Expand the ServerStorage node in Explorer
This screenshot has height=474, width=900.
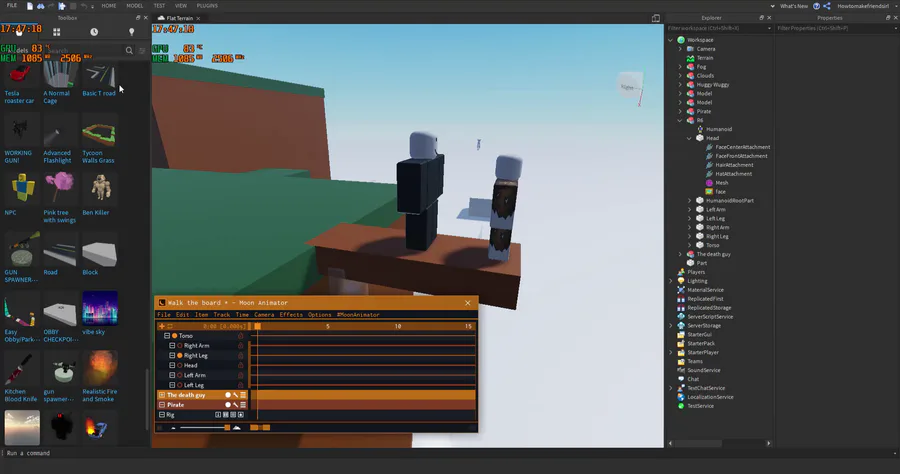670,325
